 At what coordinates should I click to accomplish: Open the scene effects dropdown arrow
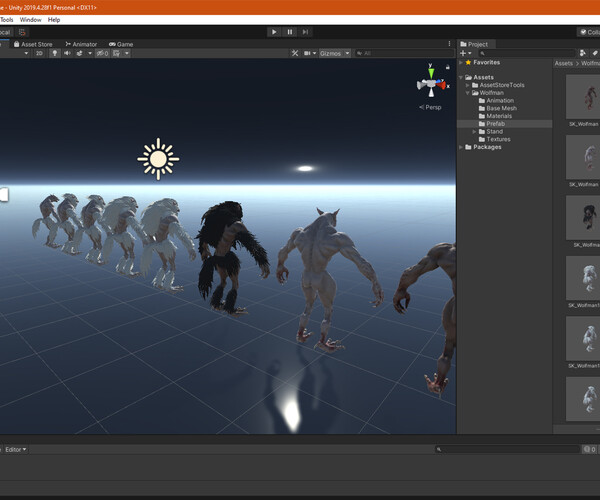point(90,53)
